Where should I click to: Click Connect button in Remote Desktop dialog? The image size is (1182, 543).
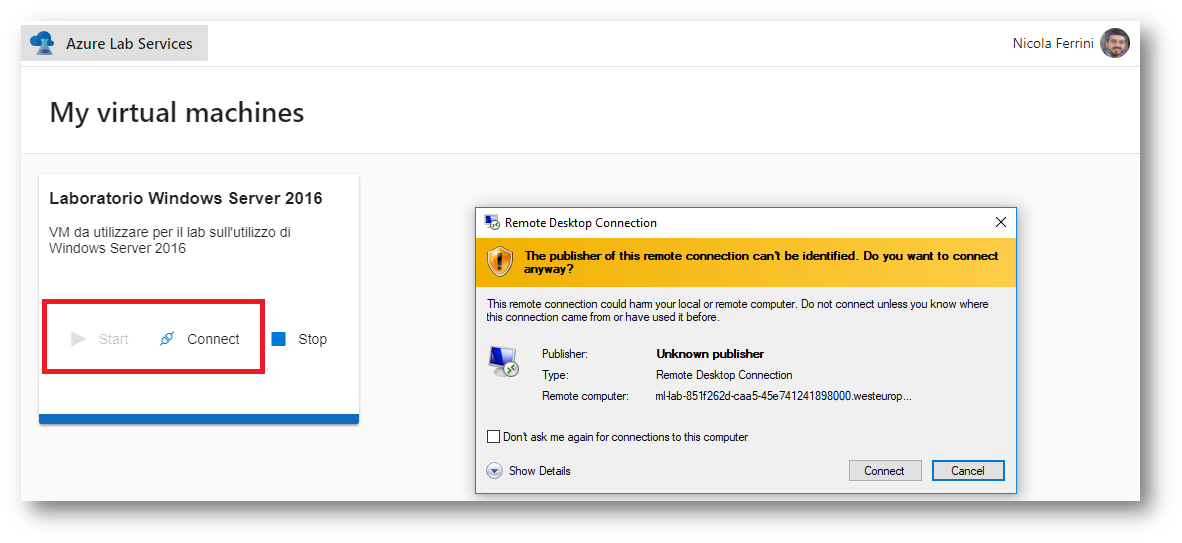pos(885,471)
